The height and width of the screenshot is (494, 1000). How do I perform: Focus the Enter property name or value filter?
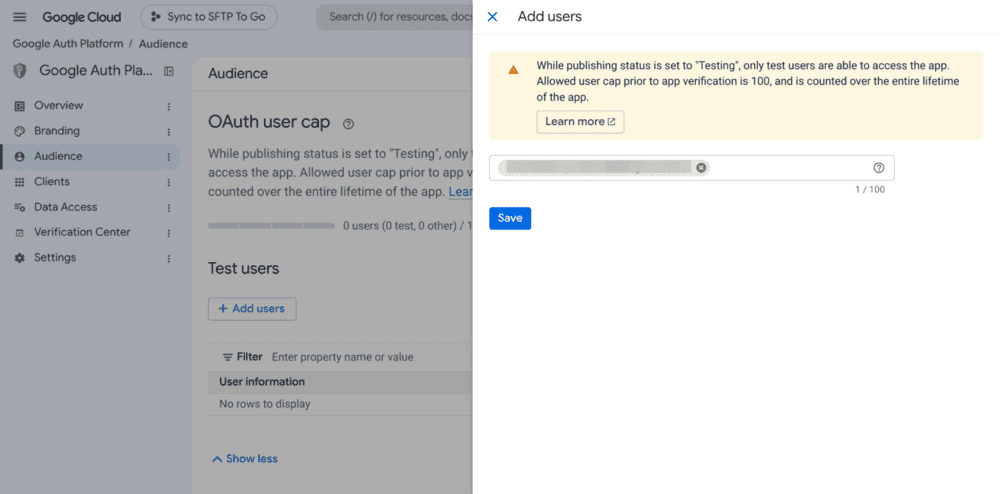tap(342, 357)
